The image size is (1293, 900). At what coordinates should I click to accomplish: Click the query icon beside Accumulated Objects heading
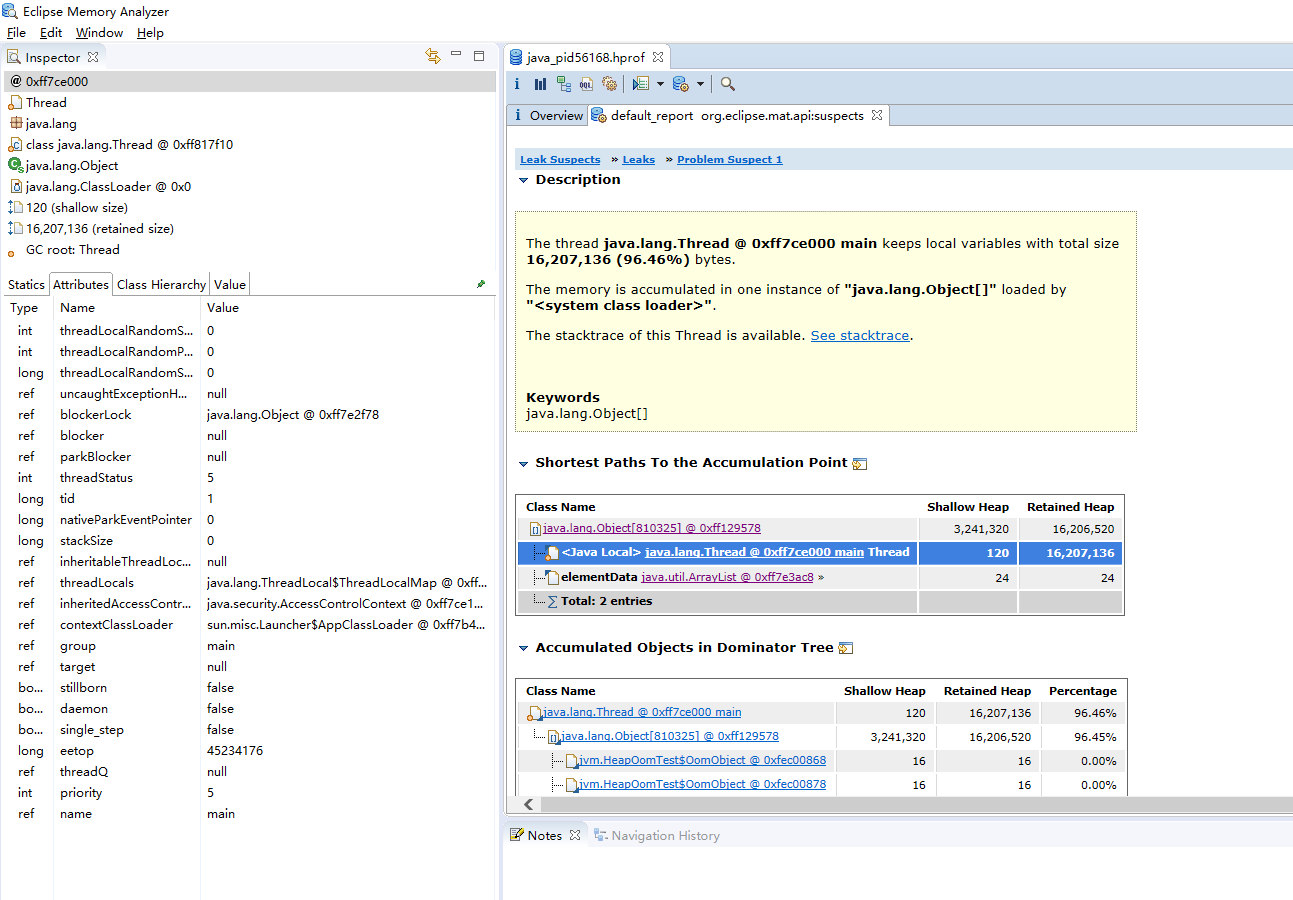click(845, 648)
